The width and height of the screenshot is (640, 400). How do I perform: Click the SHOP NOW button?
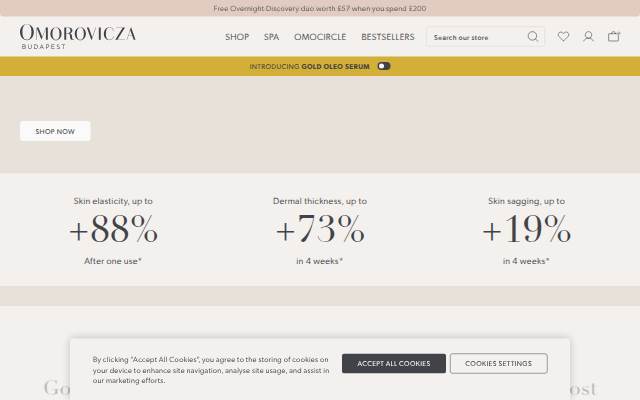pyautogui.click(x=55, y=131)
